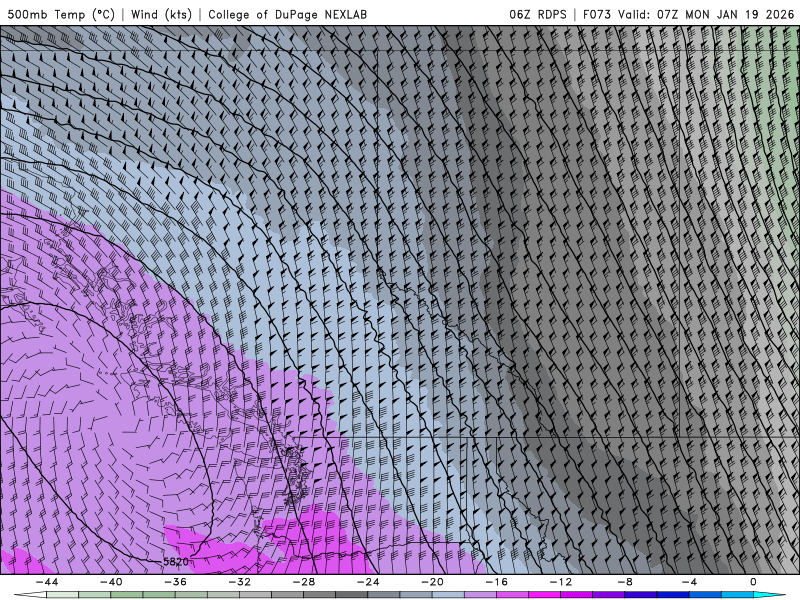
Task: Click the -4 colorbar label
Action: click(x=689, y=582)
